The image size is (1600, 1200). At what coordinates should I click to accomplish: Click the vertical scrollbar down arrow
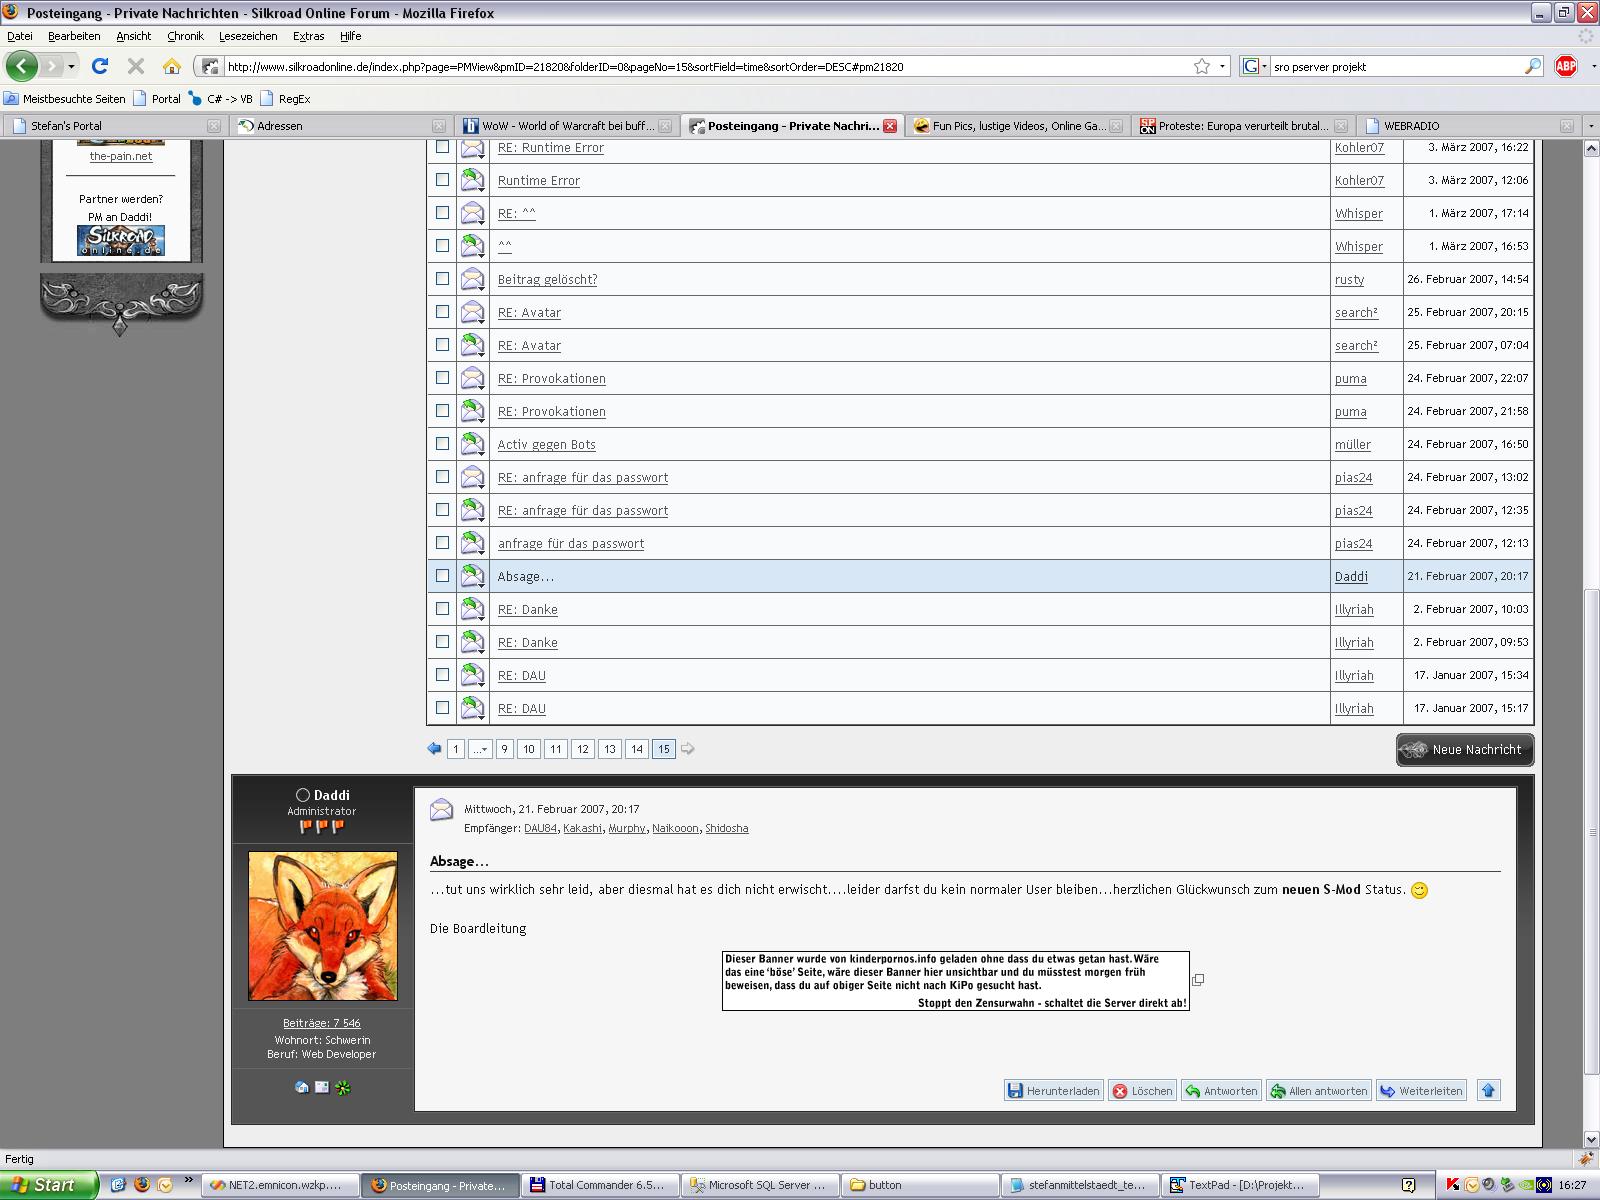[x=1591, y=1139]
